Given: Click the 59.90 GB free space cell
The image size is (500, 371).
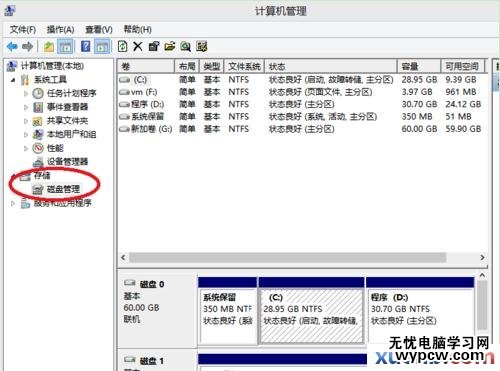Looking at the screenshot, I should pyautogui.click(x=463, y=129).
